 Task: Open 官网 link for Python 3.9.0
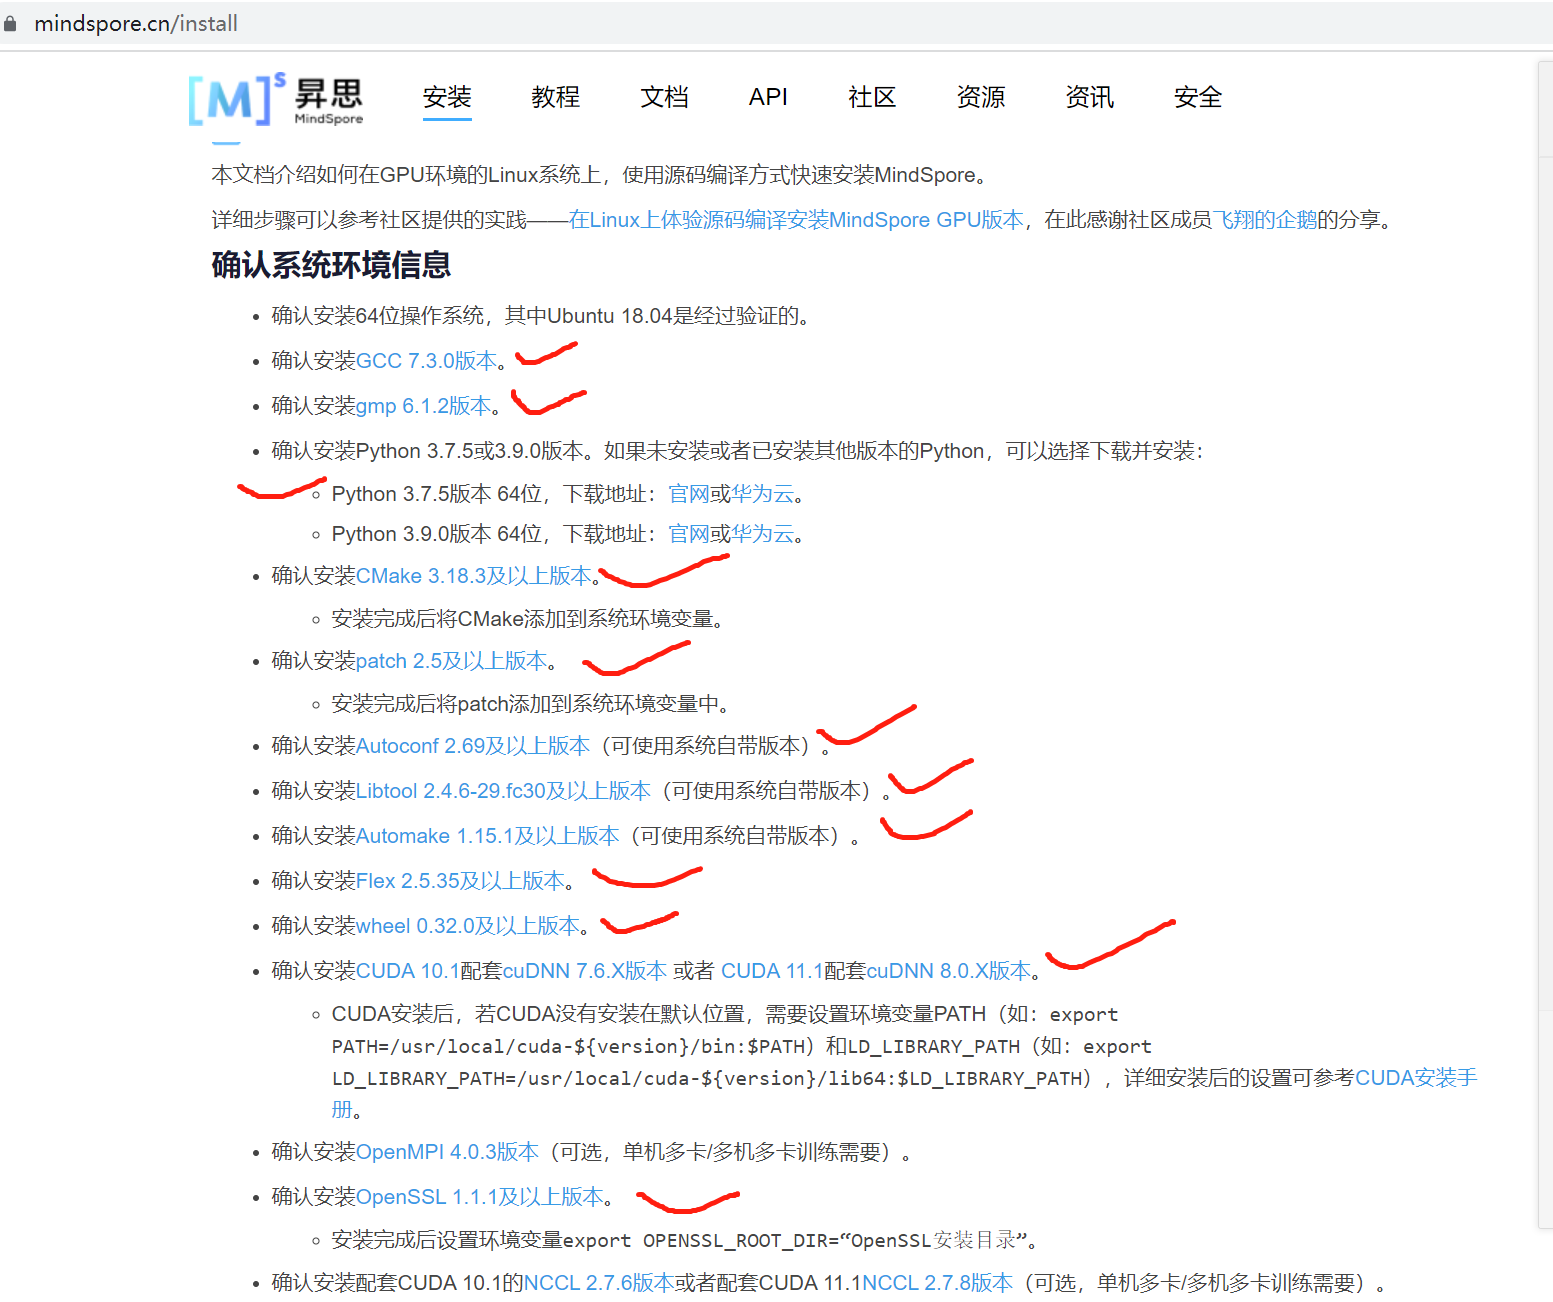coord(689,534)
